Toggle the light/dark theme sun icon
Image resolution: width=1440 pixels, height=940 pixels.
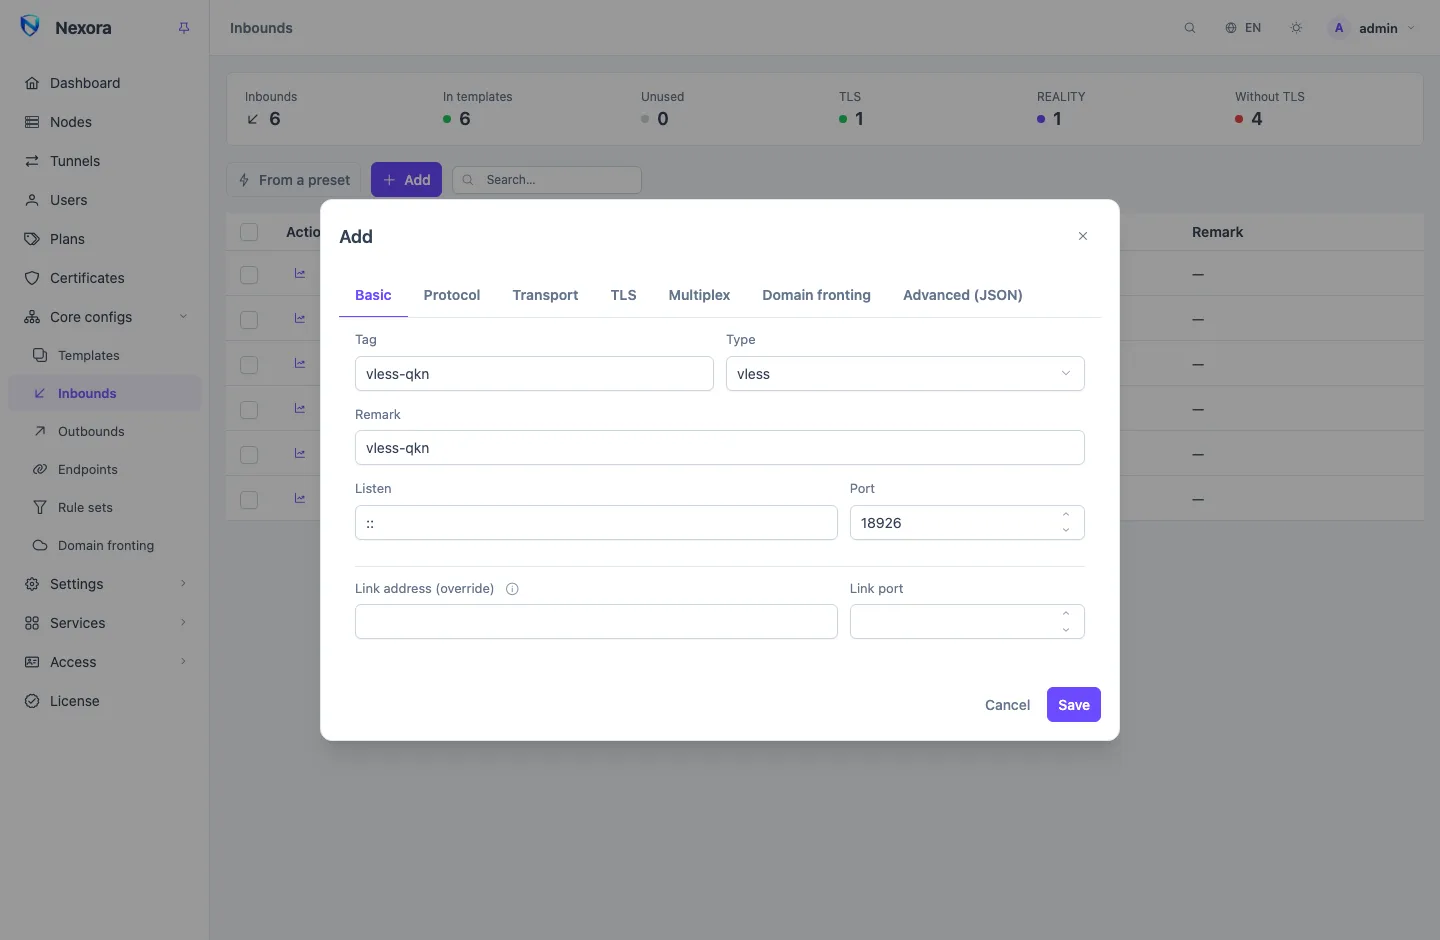tap(1296, 28)
